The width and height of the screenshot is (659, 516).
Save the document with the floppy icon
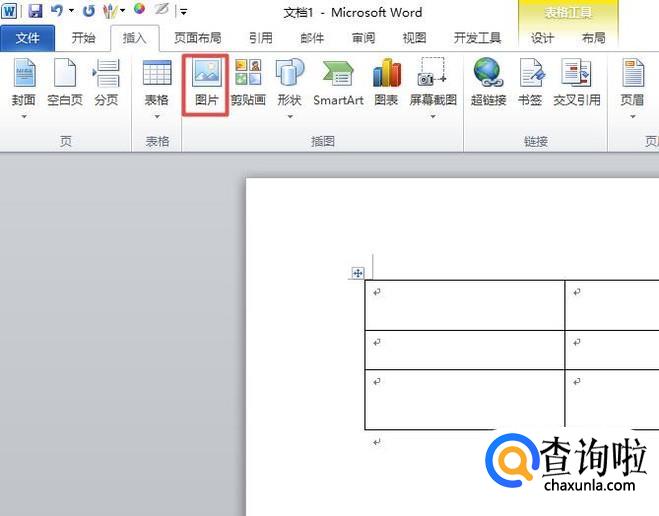(x=35, y=11)
